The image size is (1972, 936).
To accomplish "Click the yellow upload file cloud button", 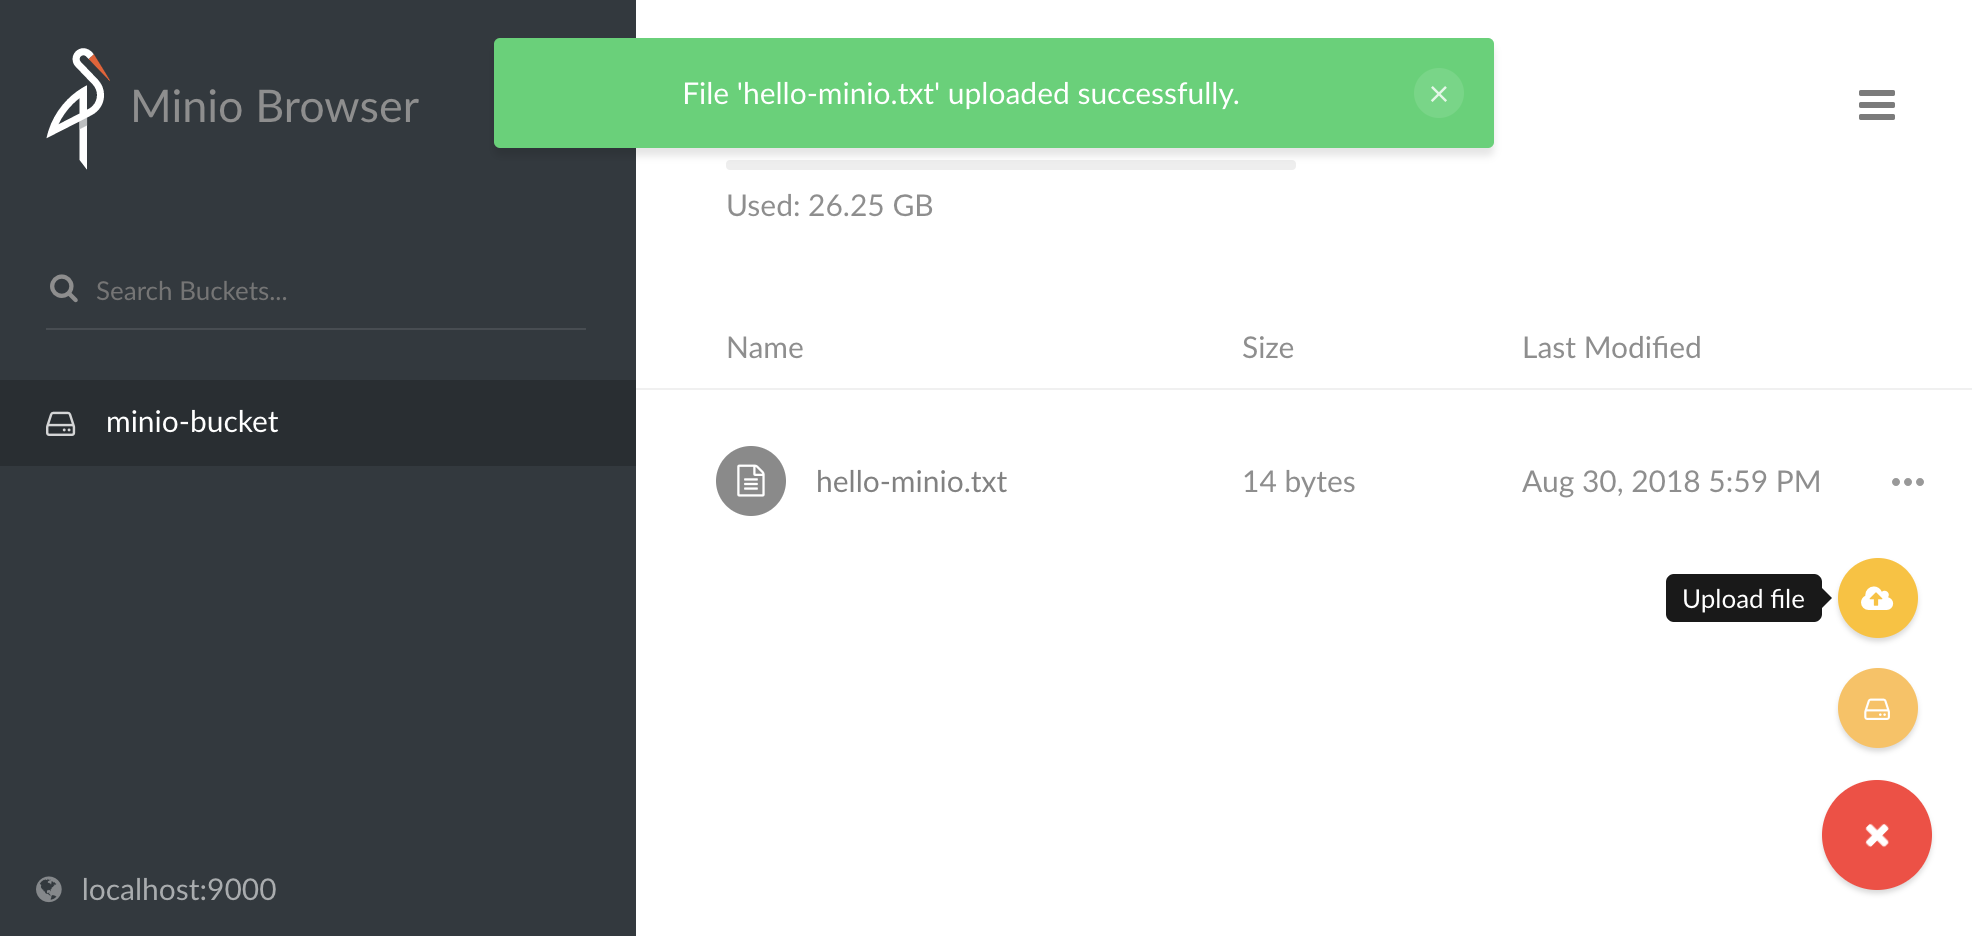I will (x=1877, y=598).
